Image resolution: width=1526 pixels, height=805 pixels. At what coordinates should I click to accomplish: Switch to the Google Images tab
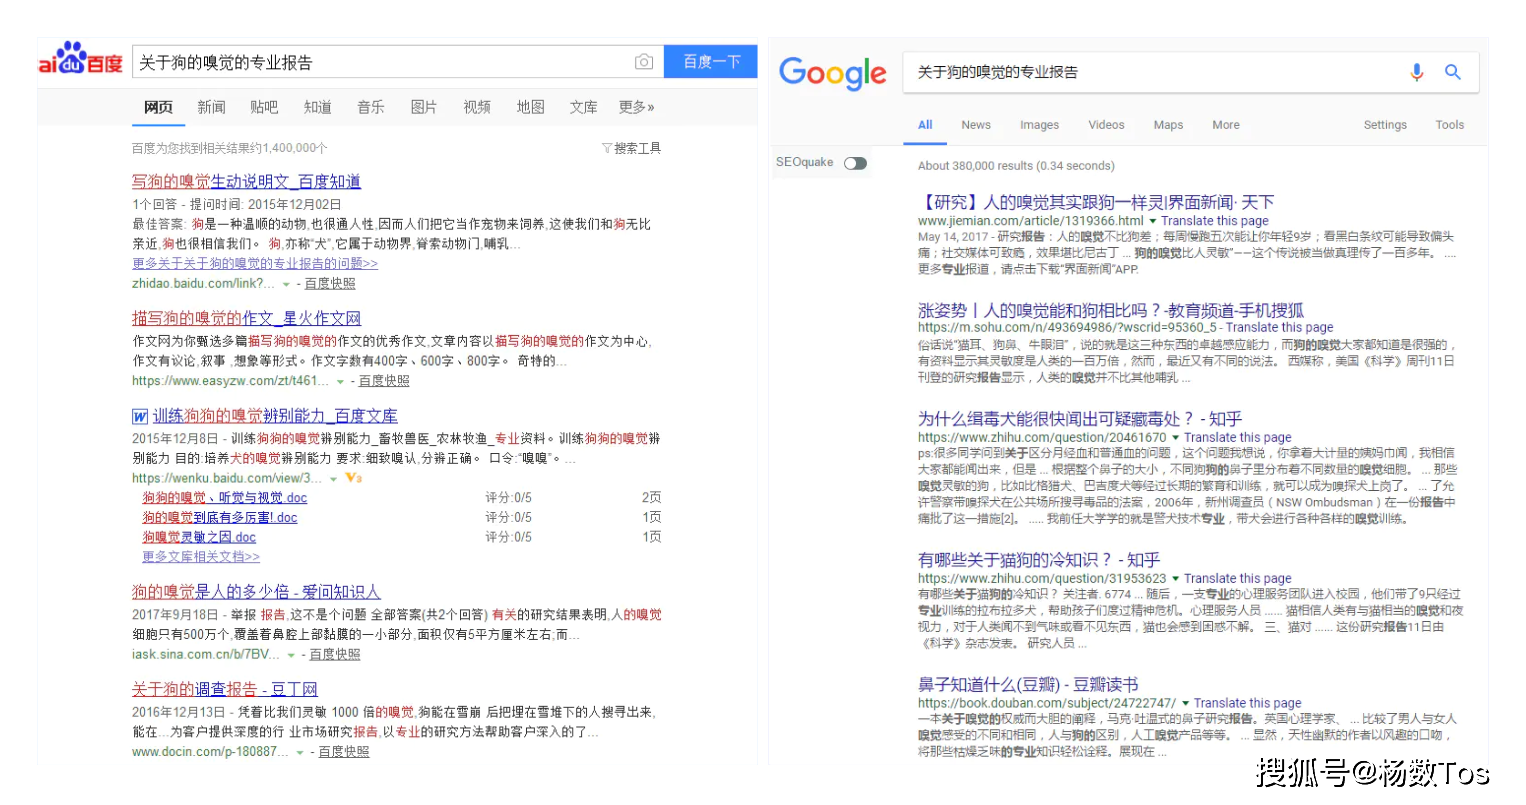pyautogui.click(x=1039, y=125)
